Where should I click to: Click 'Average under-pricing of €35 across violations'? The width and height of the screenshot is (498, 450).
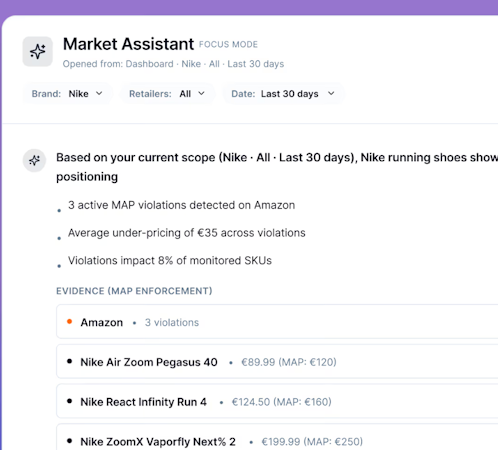(x=187, y=233)
